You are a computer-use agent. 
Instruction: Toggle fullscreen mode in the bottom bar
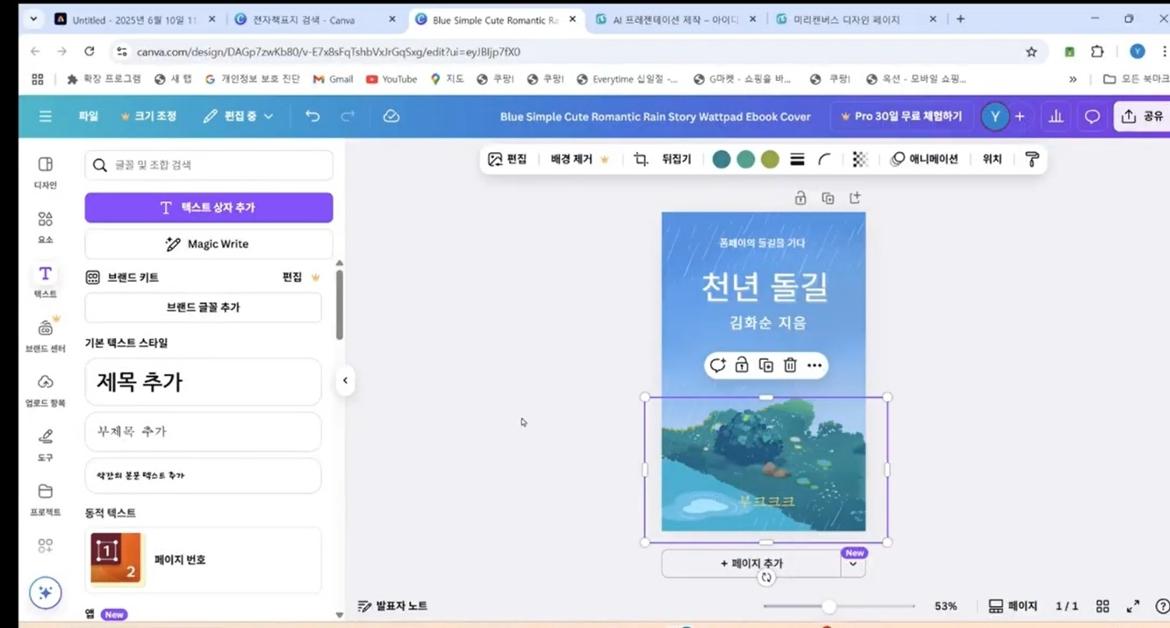1133,606
